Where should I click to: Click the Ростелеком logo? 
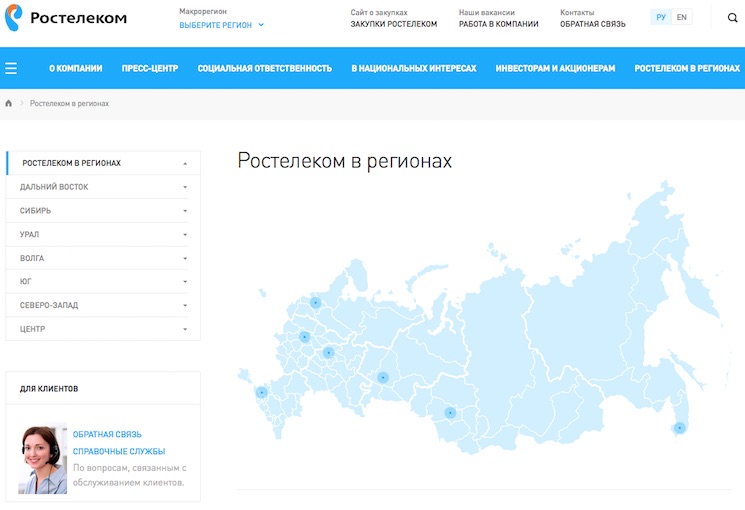coord(66,18)
